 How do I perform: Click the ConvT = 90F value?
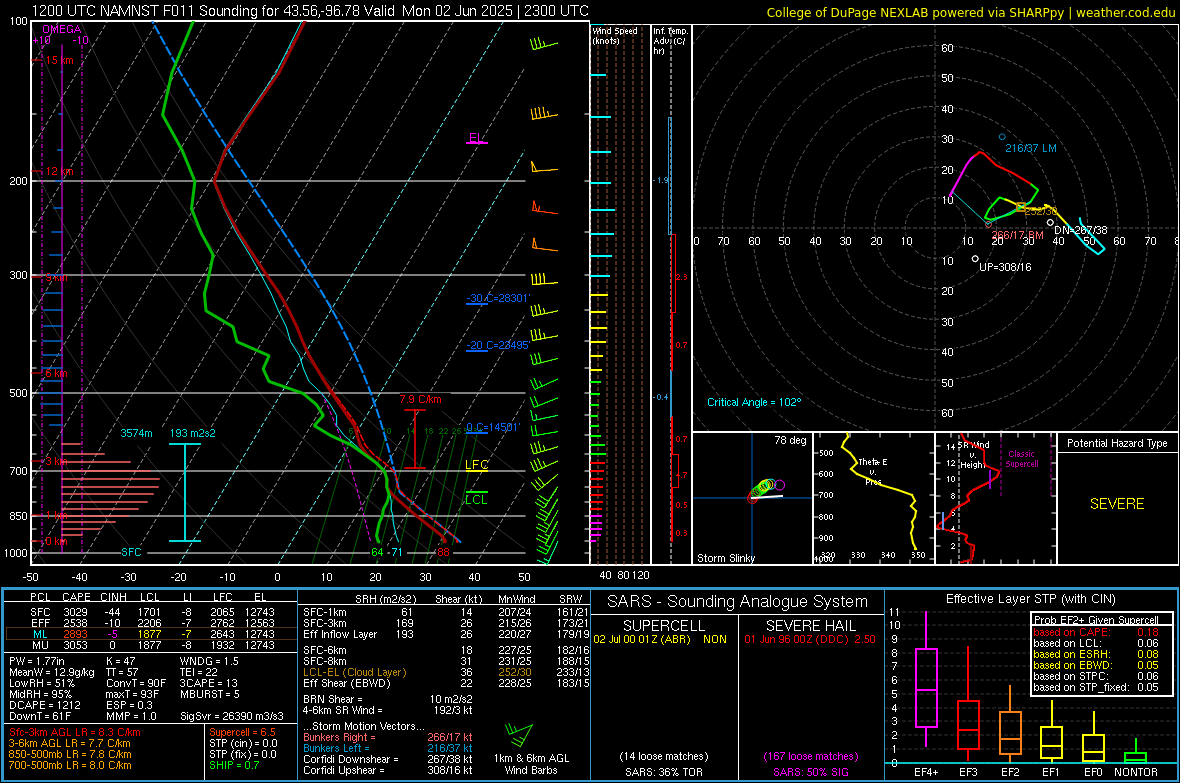point(135,684)
